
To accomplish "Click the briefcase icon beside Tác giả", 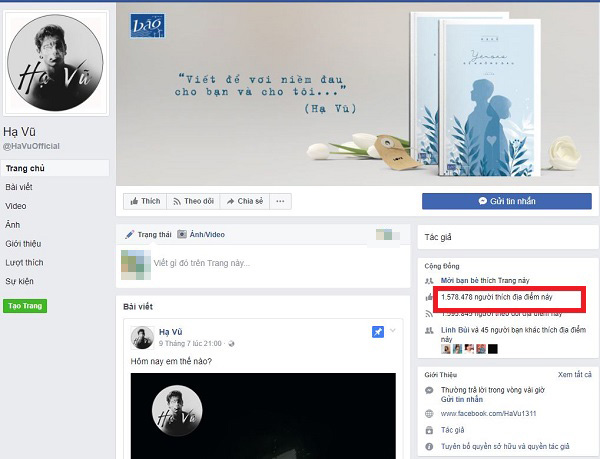I will tap(429, 430).
